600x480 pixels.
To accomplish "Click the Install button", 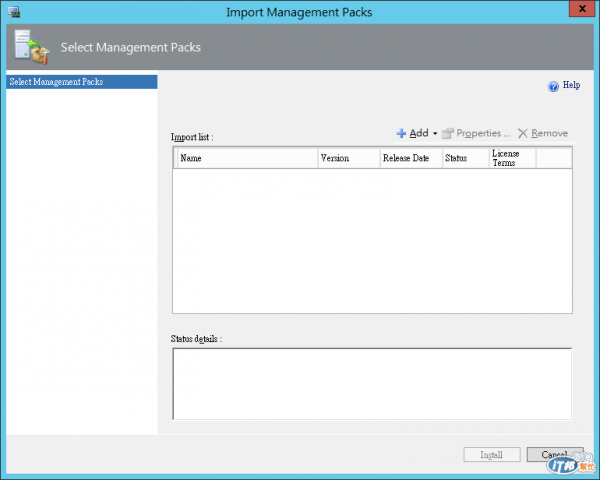I will [492, 454].
